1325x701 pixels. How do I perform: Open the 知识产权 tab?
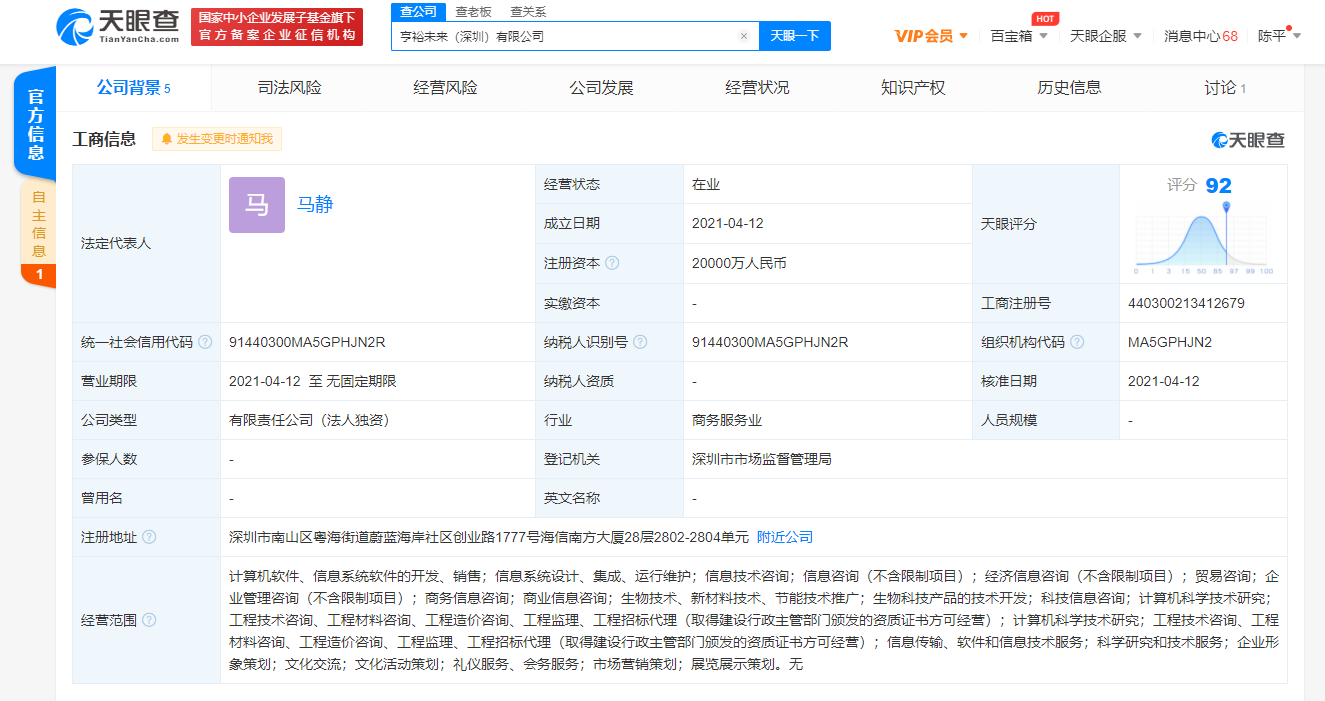click(x=912, y=88)
